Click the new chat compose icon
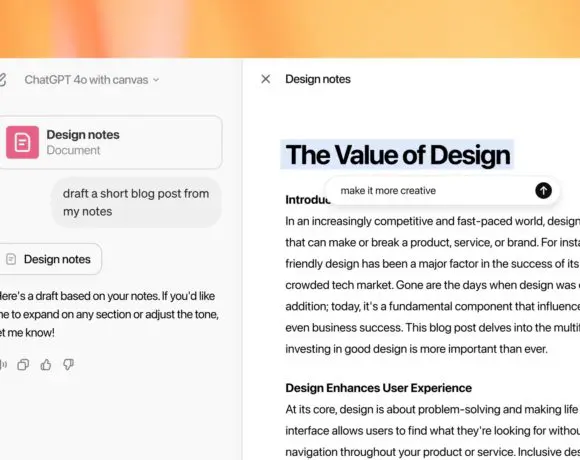 coord(2,80)
